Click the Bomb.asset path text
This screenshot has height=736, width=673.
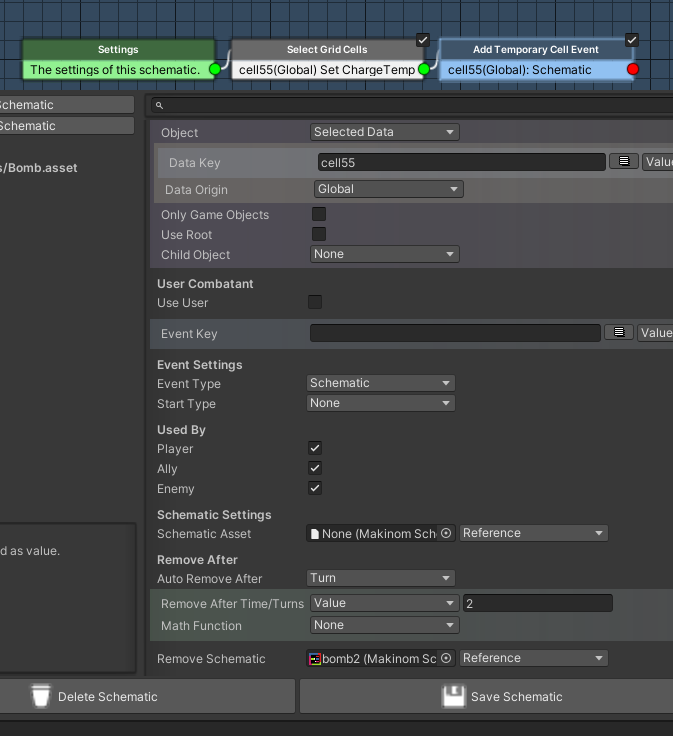coord(38,168)
